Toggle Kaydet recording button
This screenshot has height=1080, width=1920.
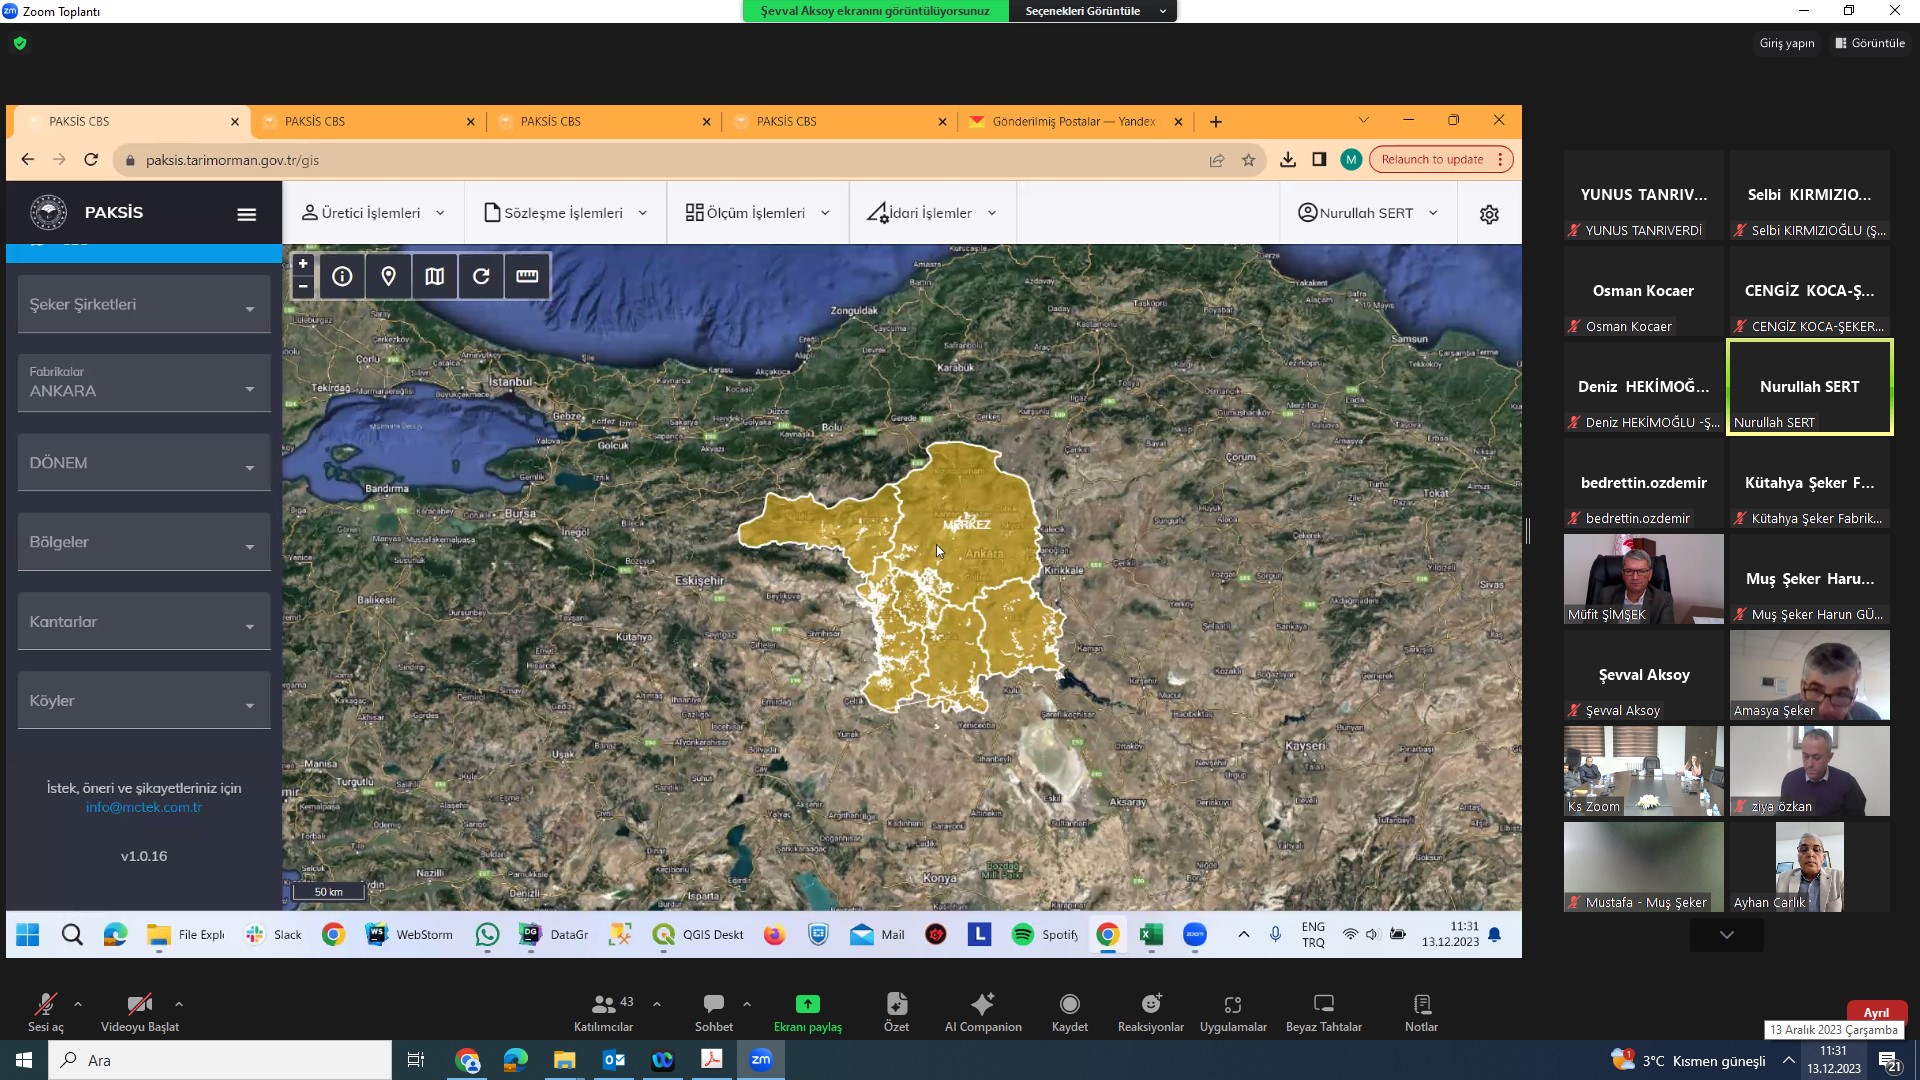click(x=1069, y=1011)
